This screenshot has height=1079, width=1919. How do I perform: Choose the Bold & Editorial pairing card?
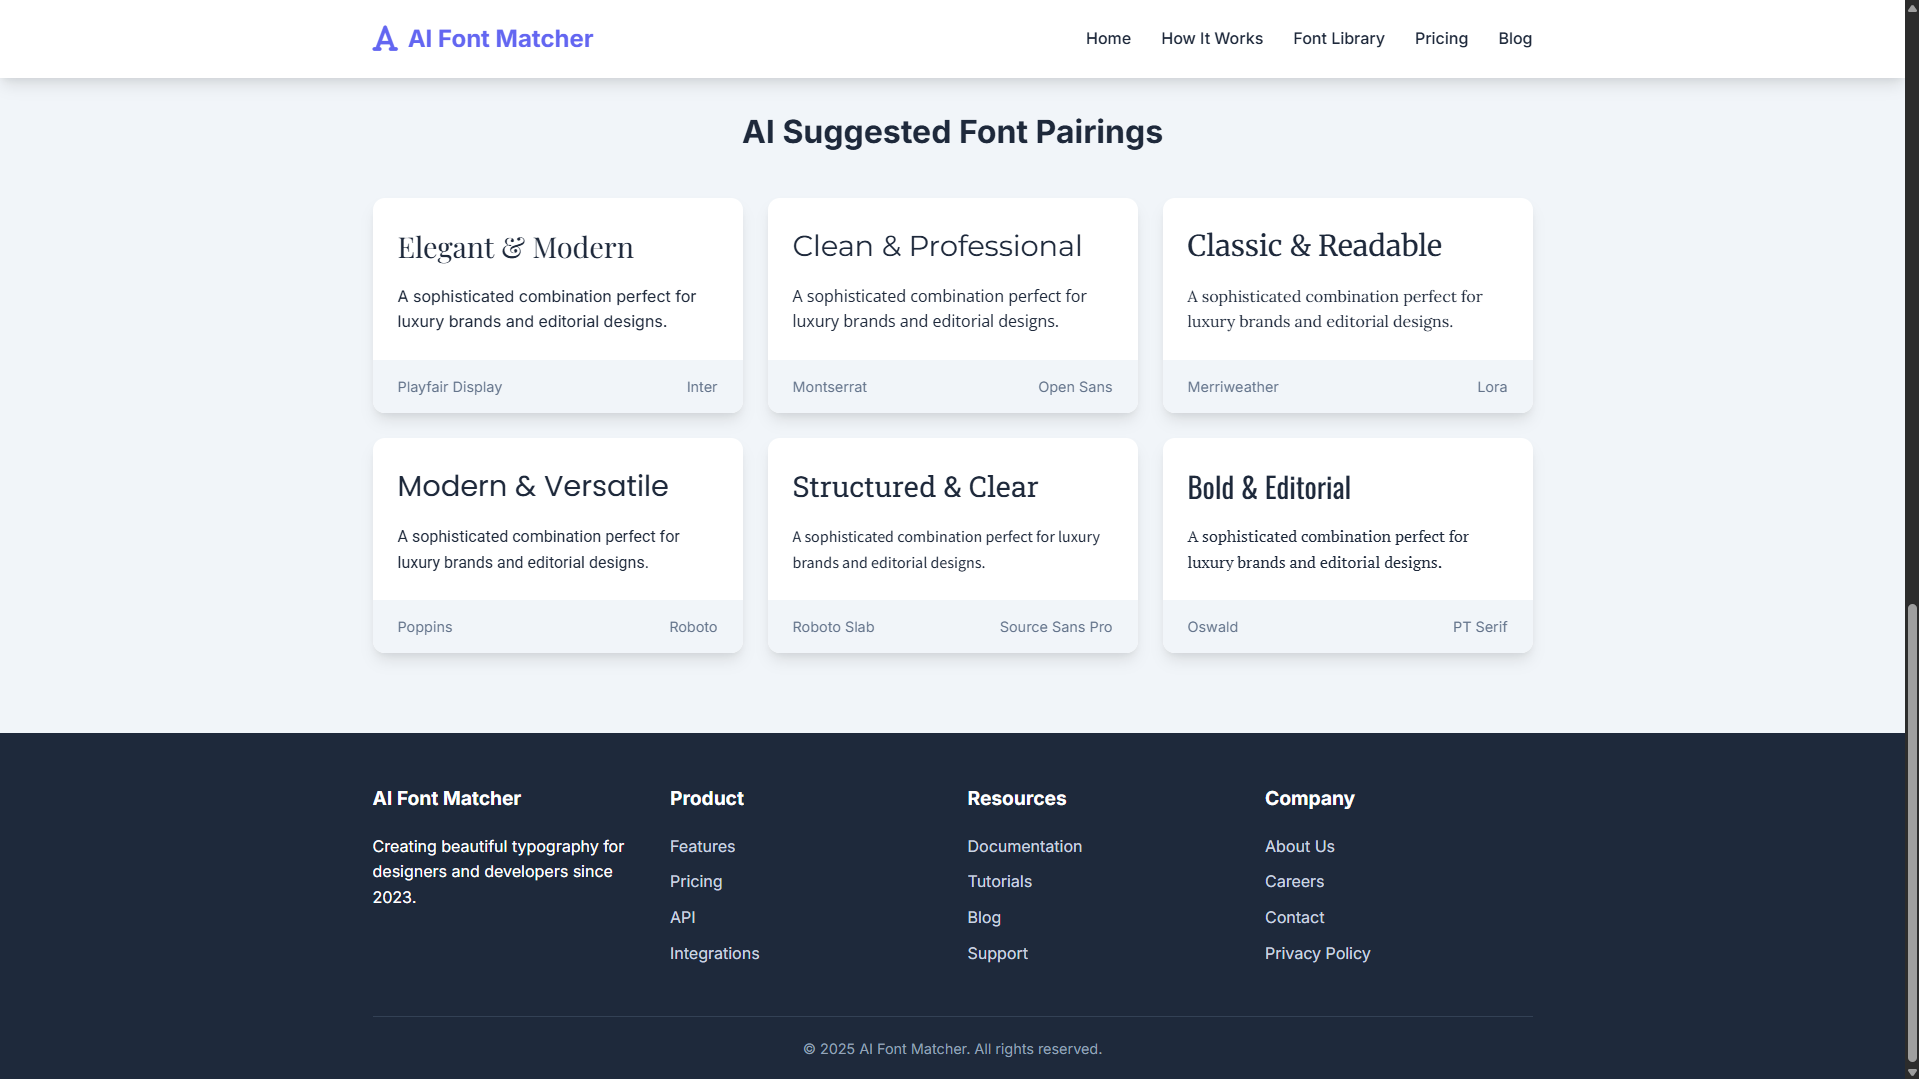coord(1347,545)
